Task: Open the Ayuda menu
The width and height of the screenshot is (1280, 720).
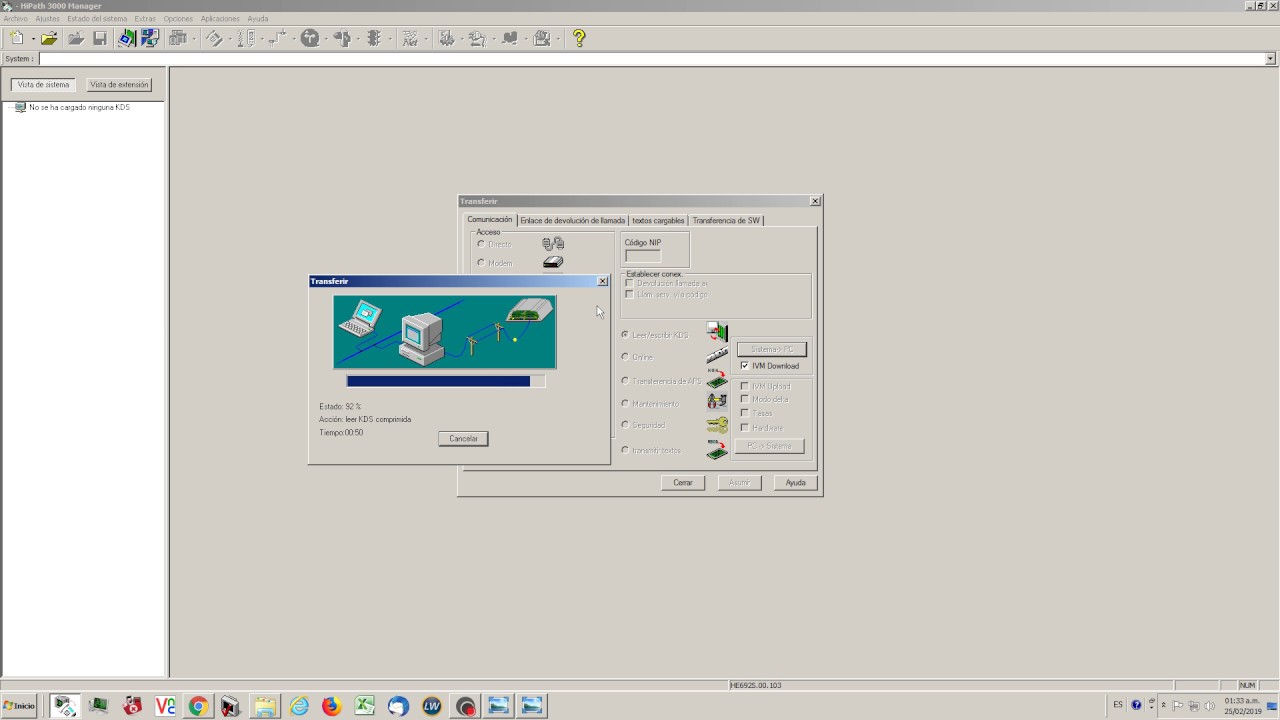Action: click(x=258, y=19)
